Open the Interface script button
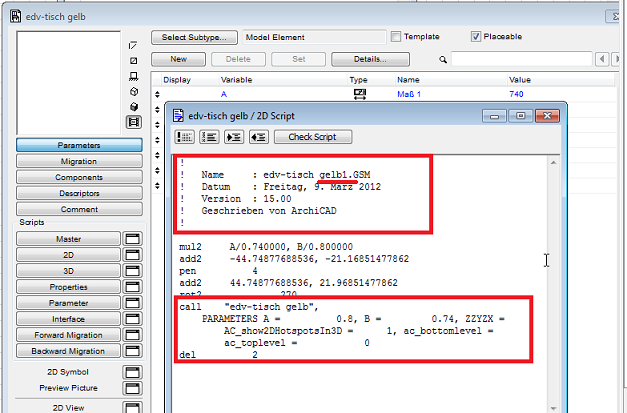The width and height of the screenshot is (627, 413). [x=68, y=319]
